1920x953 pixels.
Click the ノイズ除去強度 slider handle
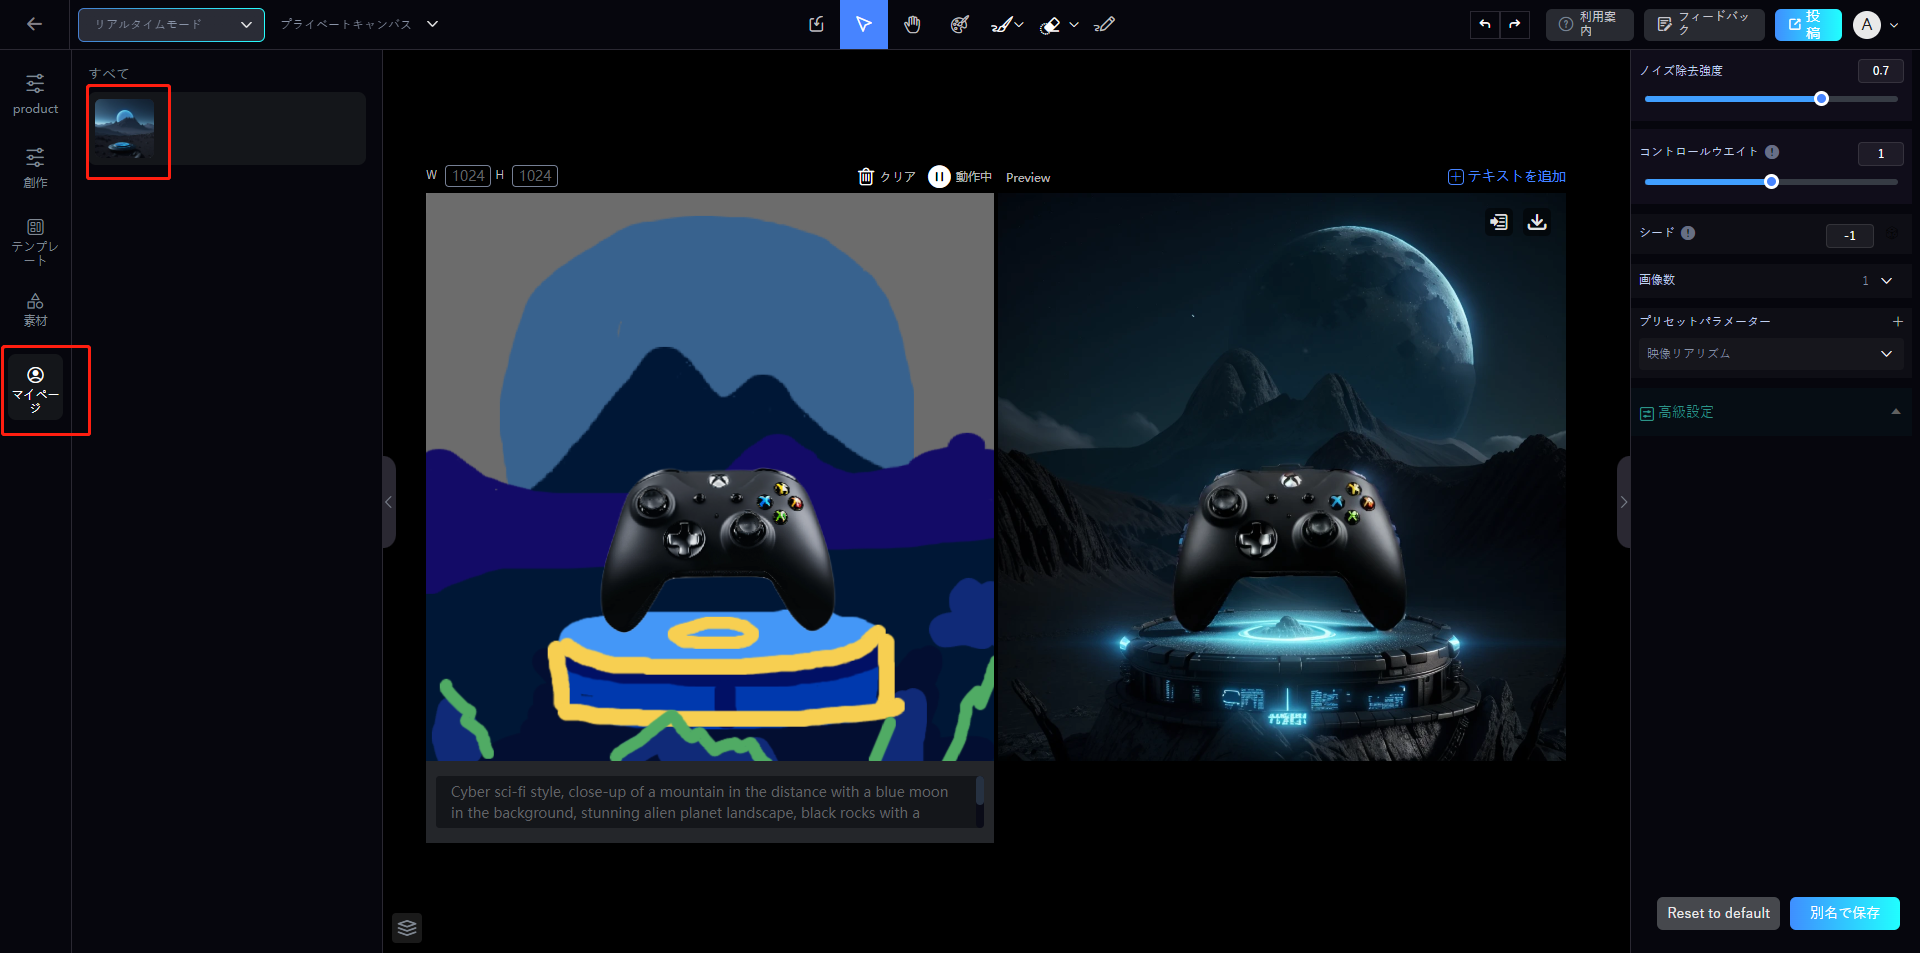(1821, 99)
